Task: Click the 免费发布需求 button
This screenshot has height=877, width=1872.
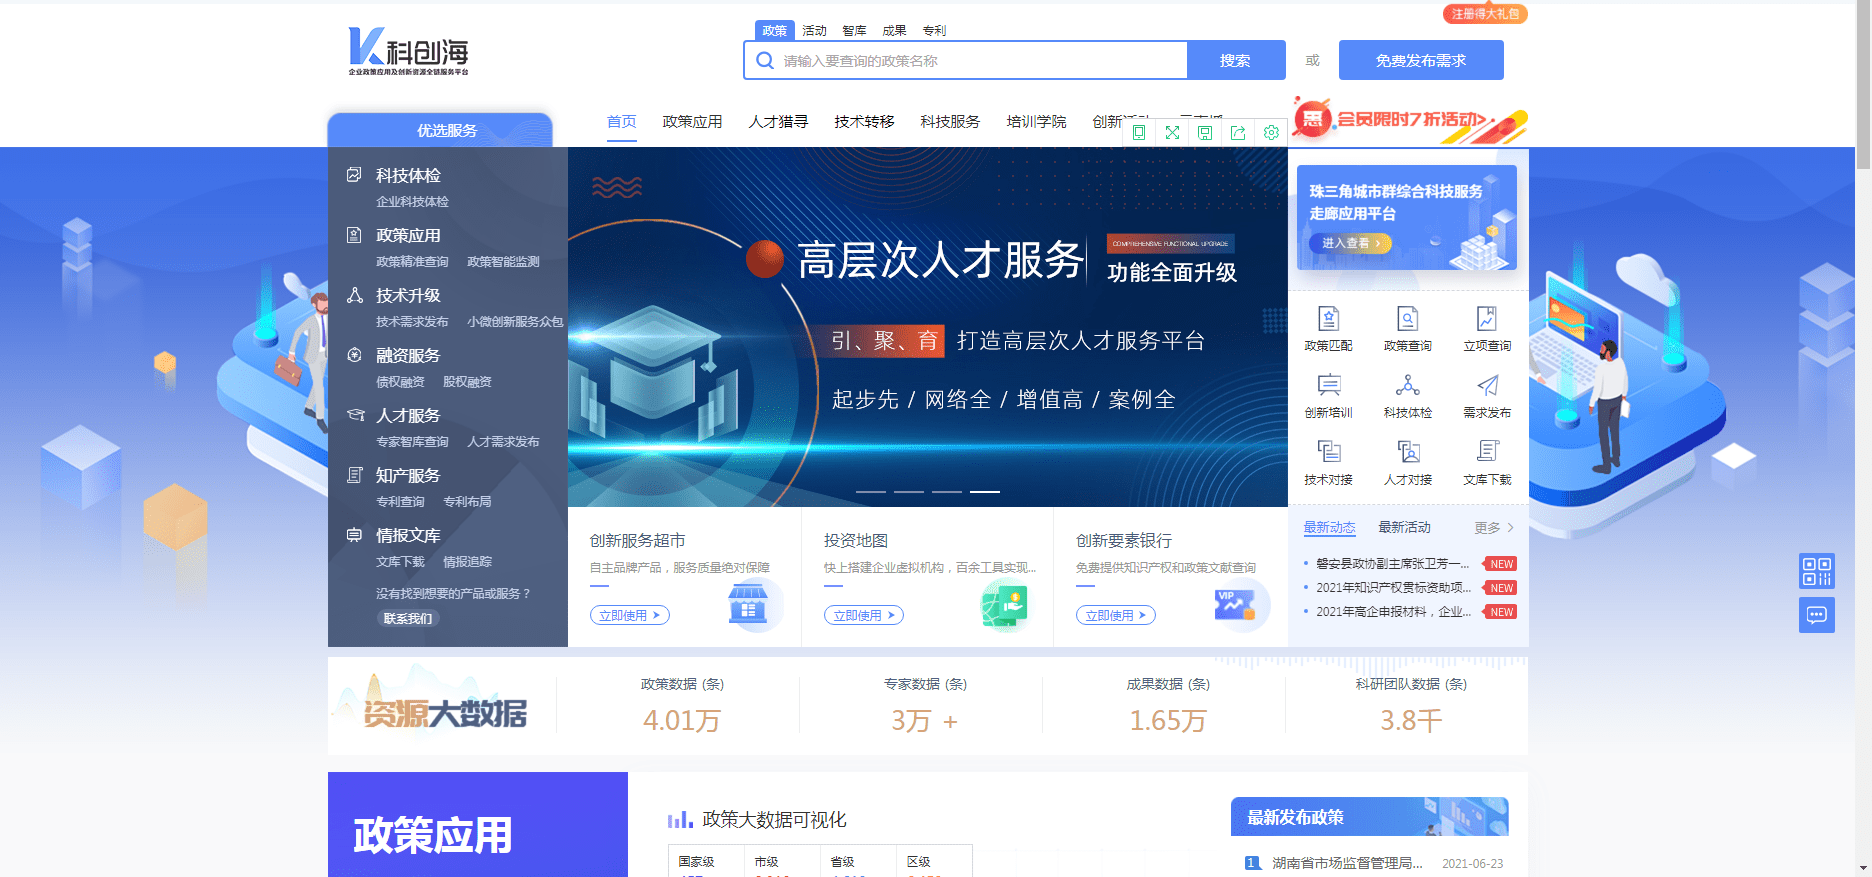Action: tap(1420, 60)
